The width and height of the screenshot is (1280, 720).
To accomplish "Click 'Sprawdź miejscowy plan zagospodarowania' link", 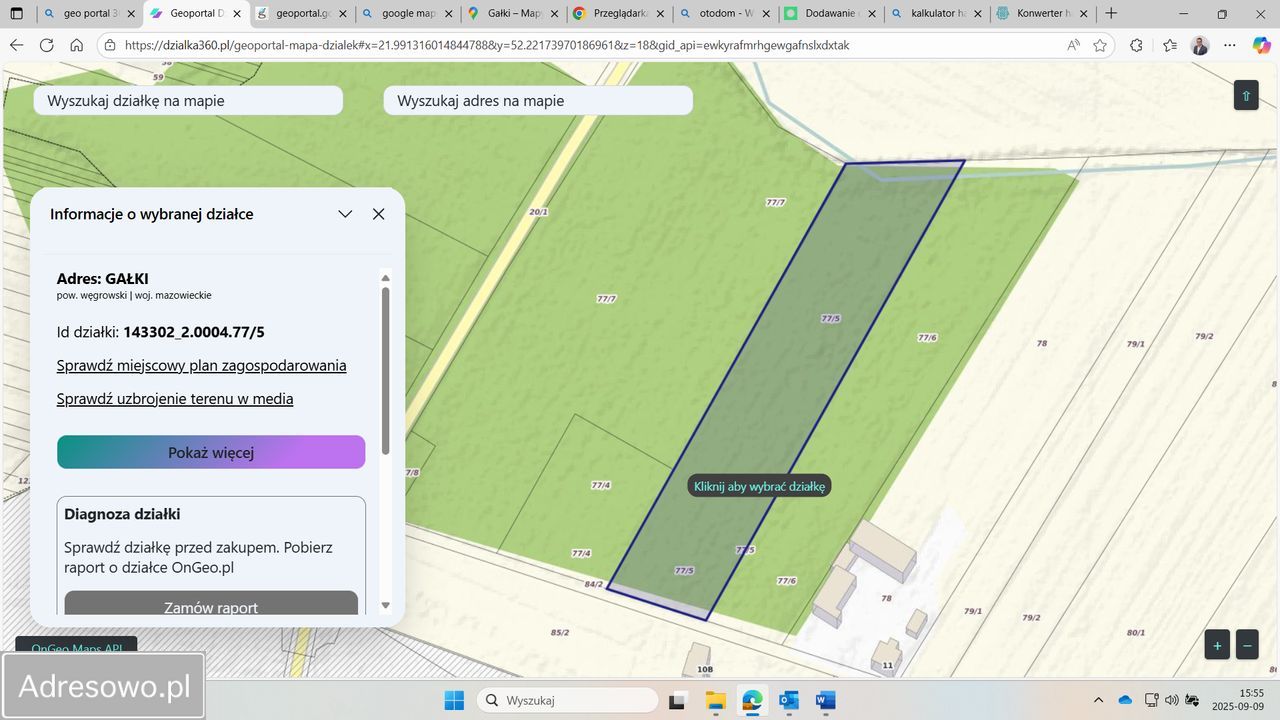I will tap(201, 365).
